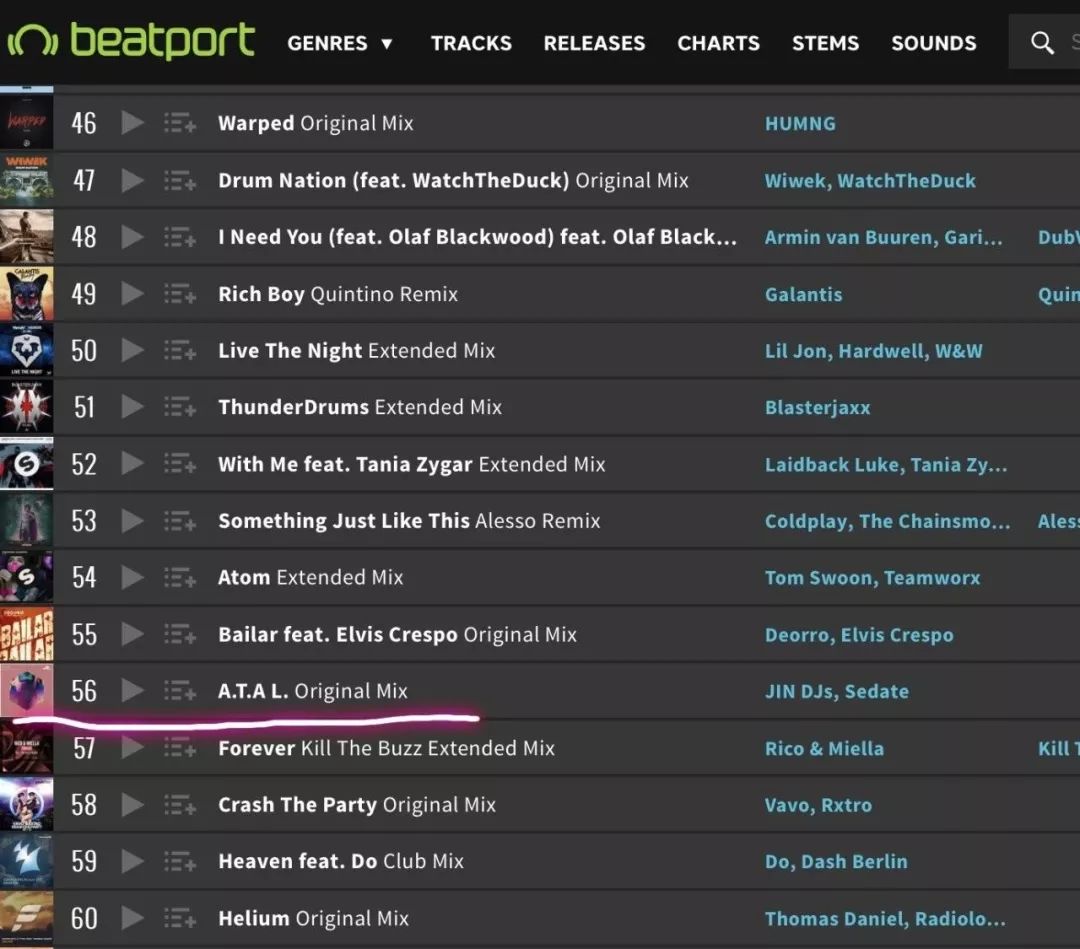
Task: Open artist link Blasterjaxx
Action: click(x=818, y=408)
